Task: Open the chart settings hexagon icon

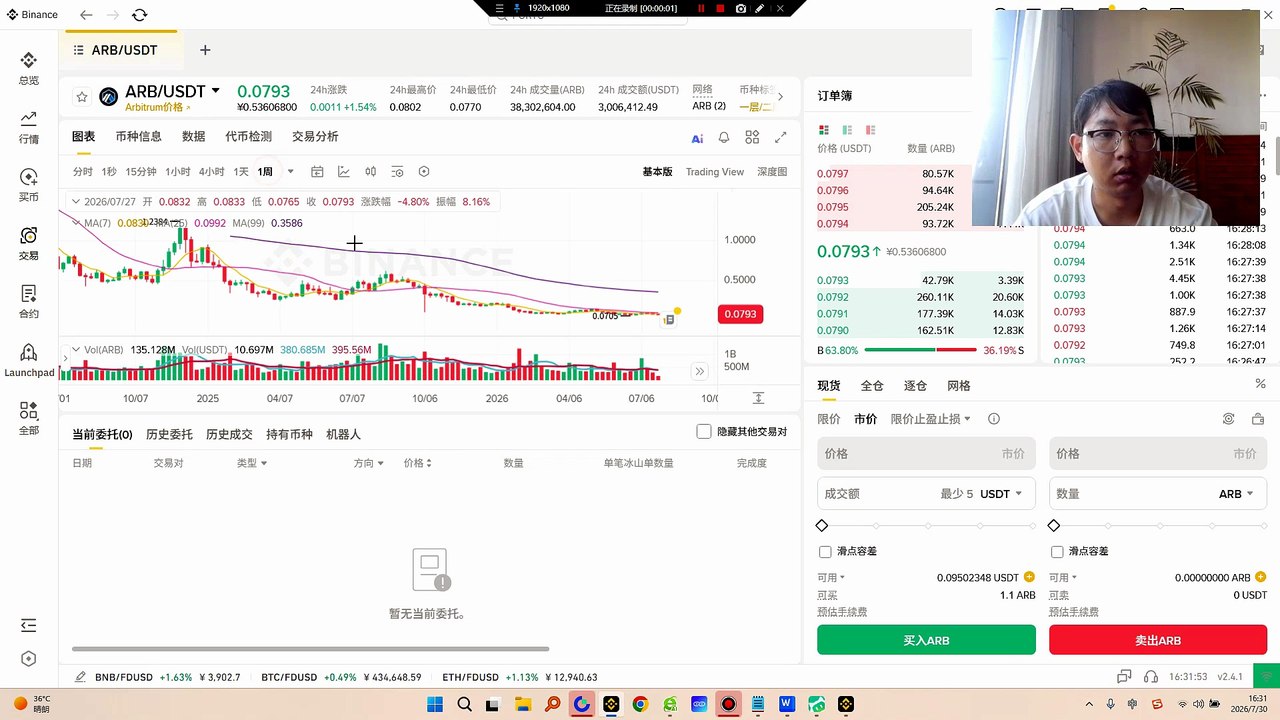Action: click(424, 172)
